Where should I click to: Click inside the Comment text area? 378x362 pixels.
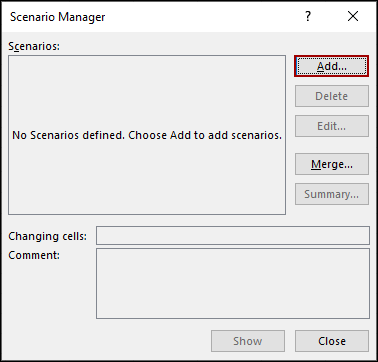[x=233, y=283]
